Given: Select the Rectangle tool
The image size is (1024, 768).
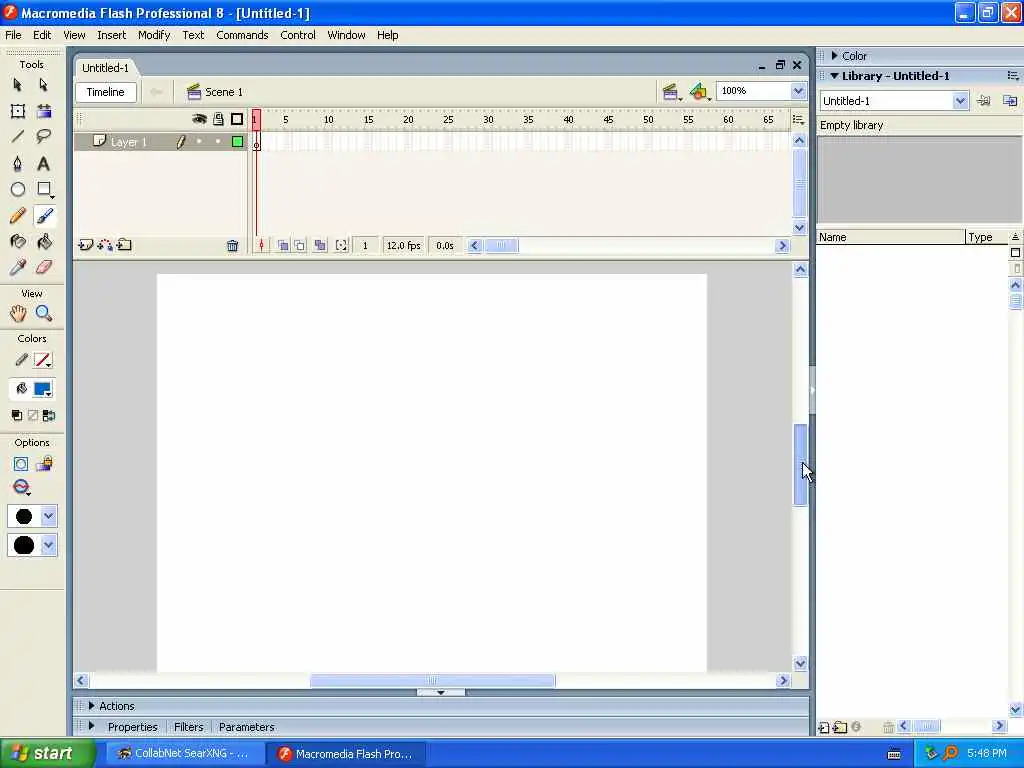Looking at the screenshot, I should pyautogui.click(x=44, y=189).
